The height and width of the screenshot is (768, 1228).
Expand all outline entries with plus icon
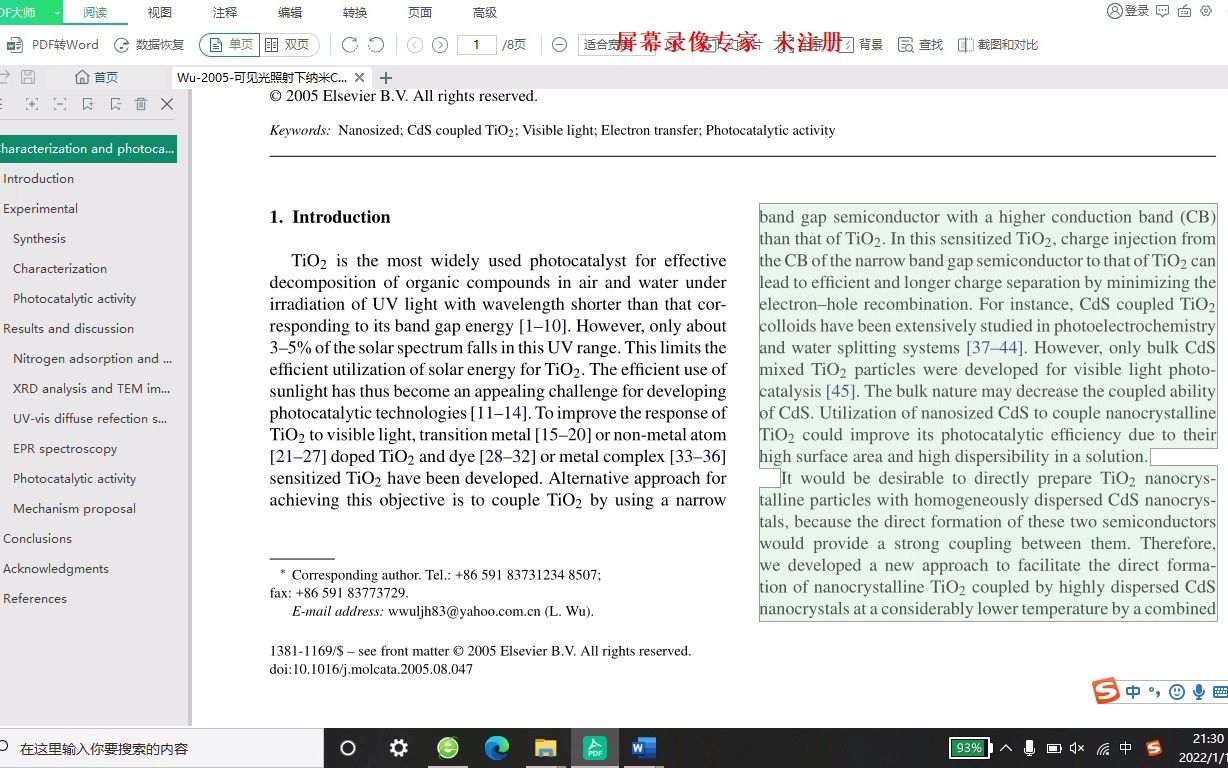pyautogui.click(x=32, y=104)
